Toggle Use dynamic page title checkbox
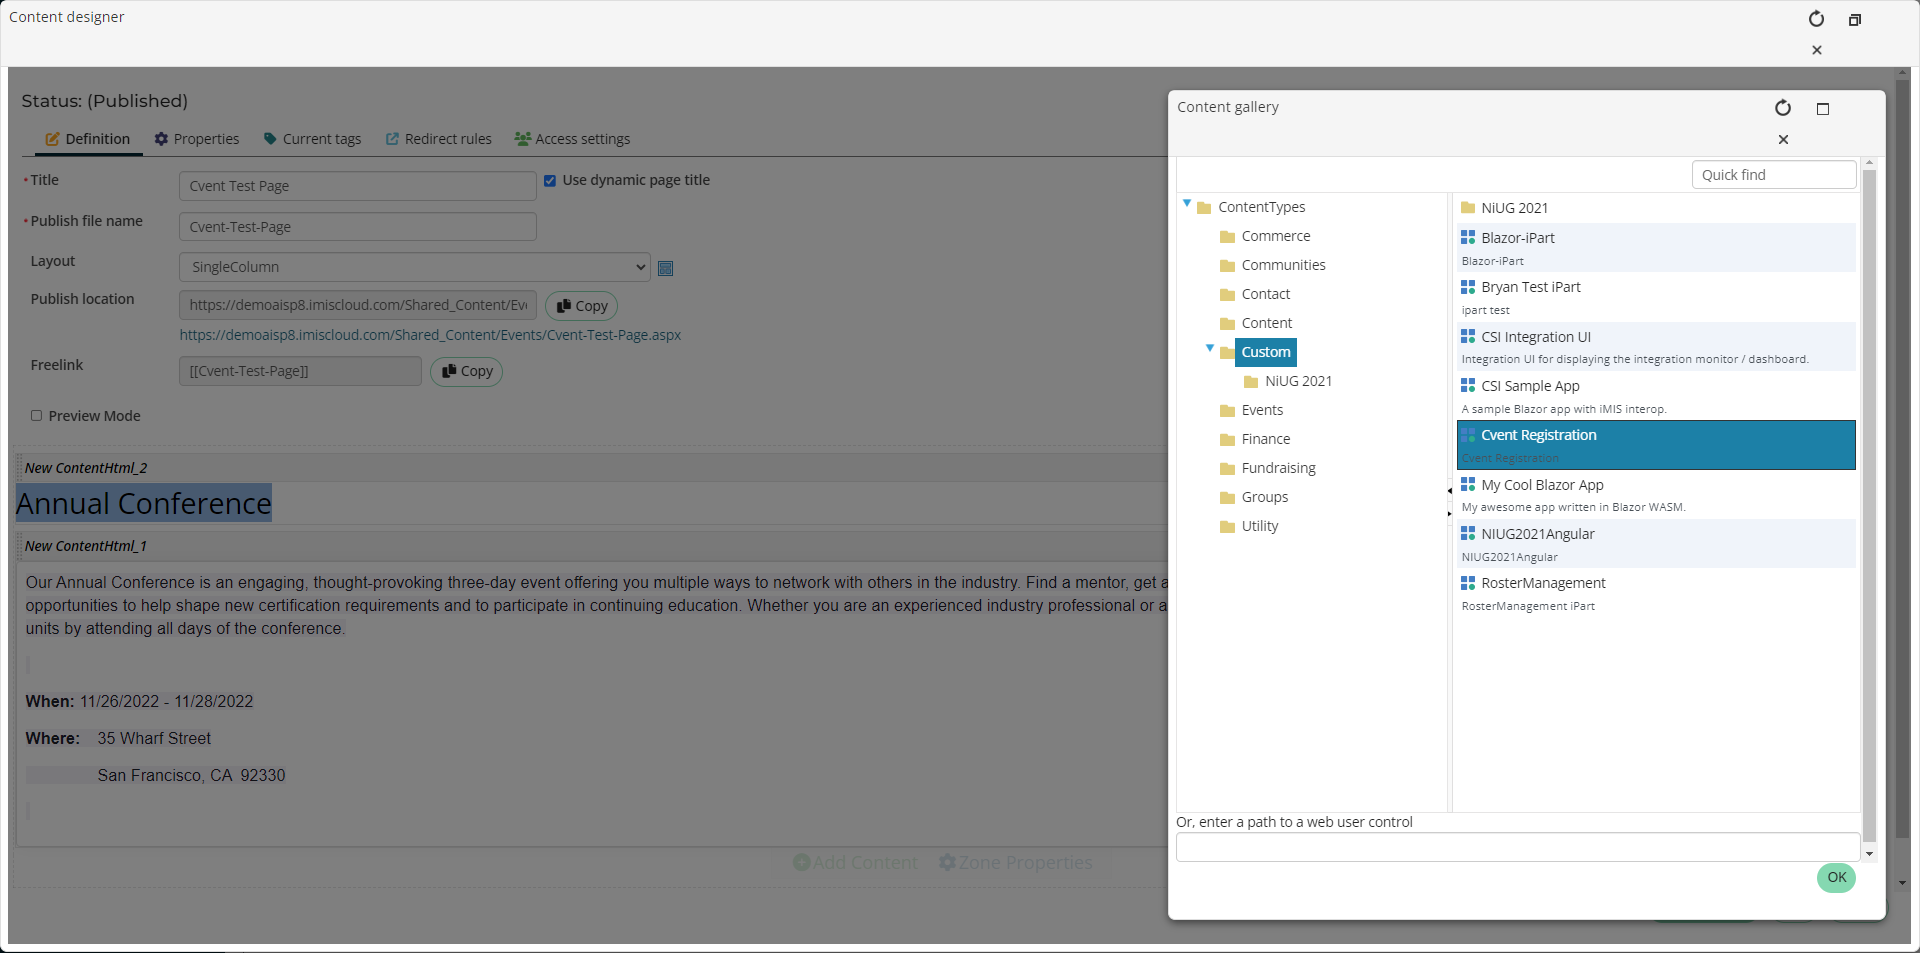Viewport: 1920px width, 953px height. point(550,181)
